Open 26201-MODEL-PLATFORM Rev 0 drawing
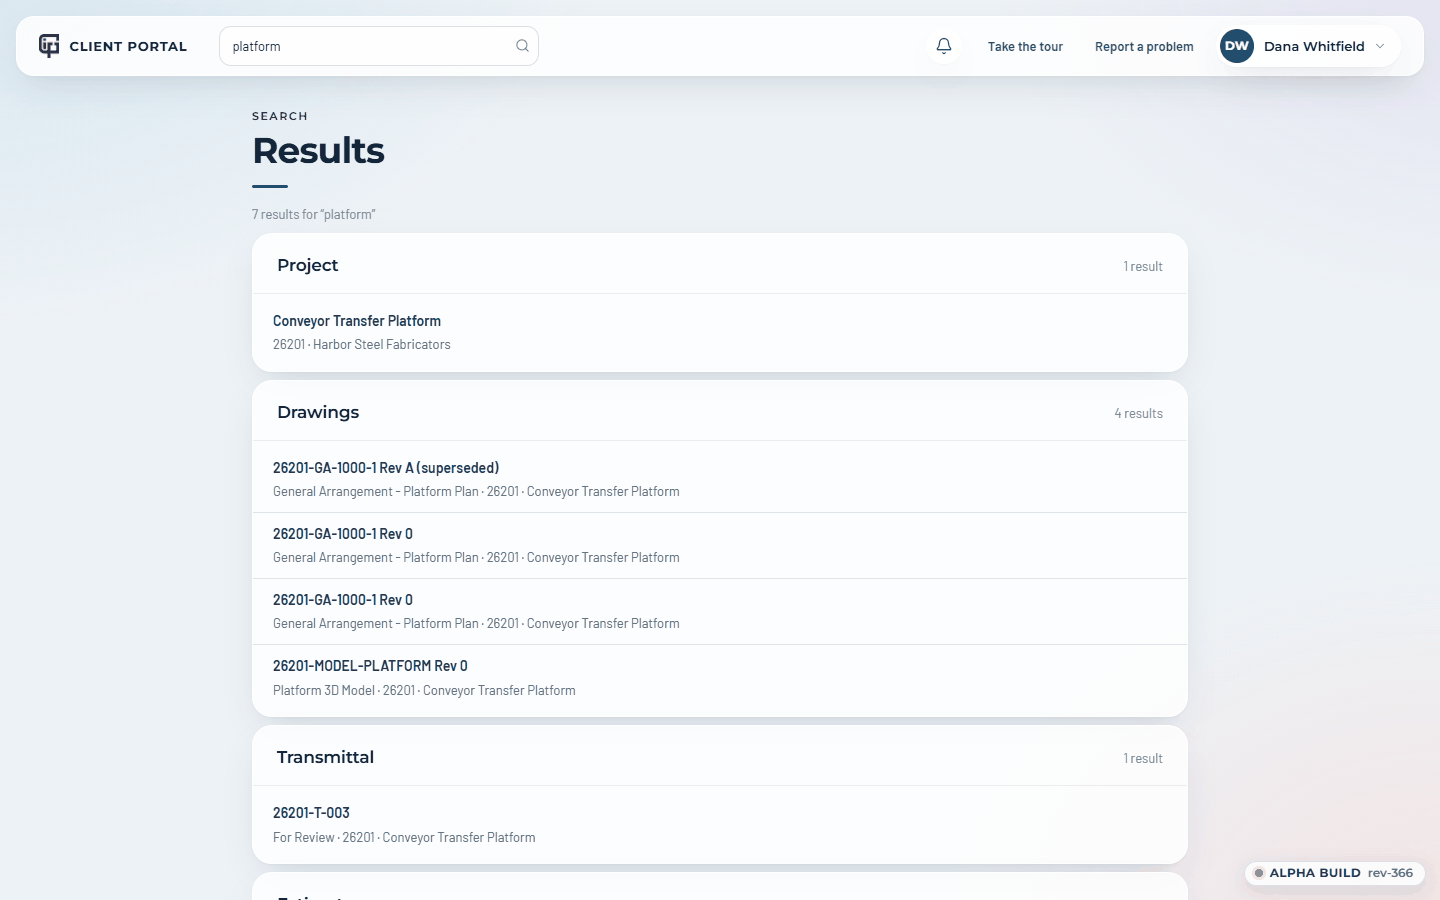The image size is (1440, 900). pyautogui.click(x=720, y=678)
